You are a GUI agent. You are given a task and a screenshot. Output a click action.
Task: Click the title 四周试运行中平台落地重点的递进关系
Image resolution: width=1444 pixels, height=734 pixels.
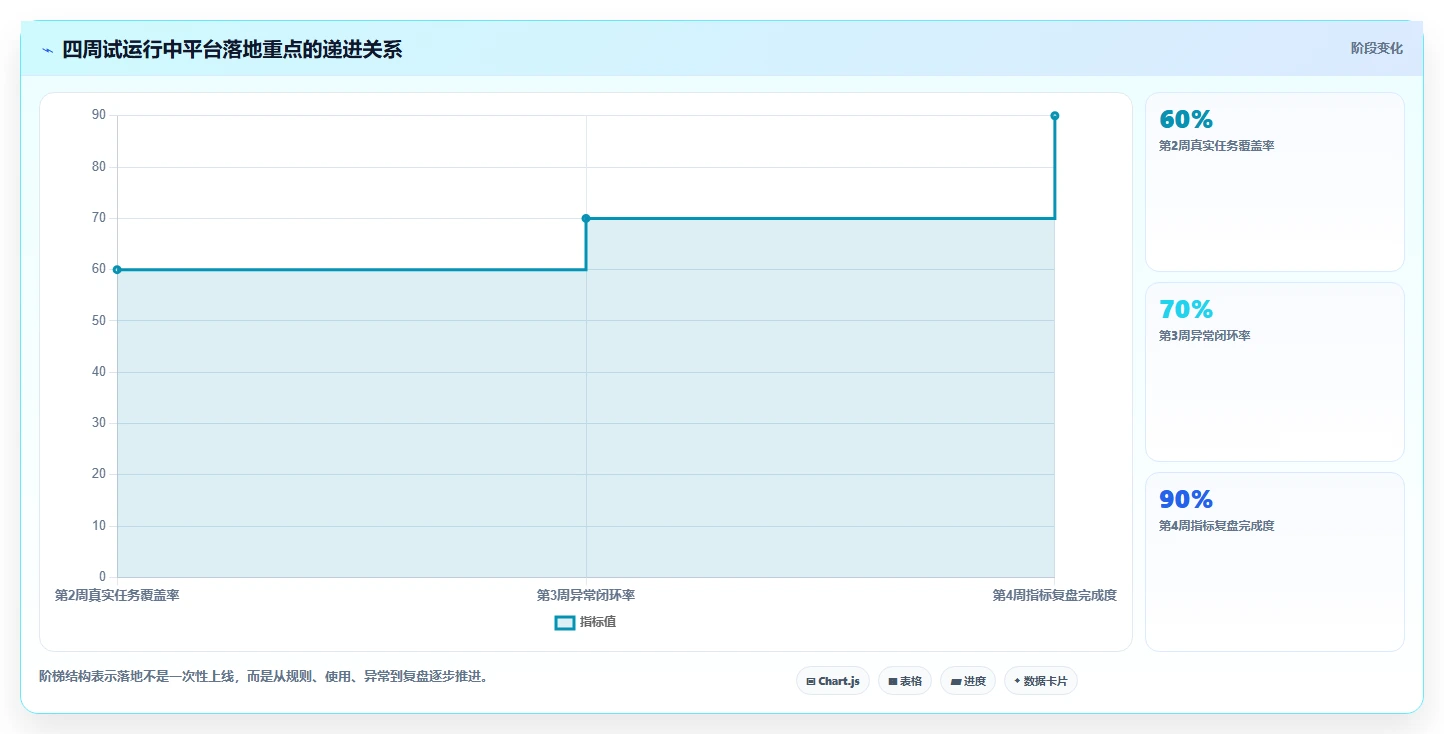click(232, 49)
